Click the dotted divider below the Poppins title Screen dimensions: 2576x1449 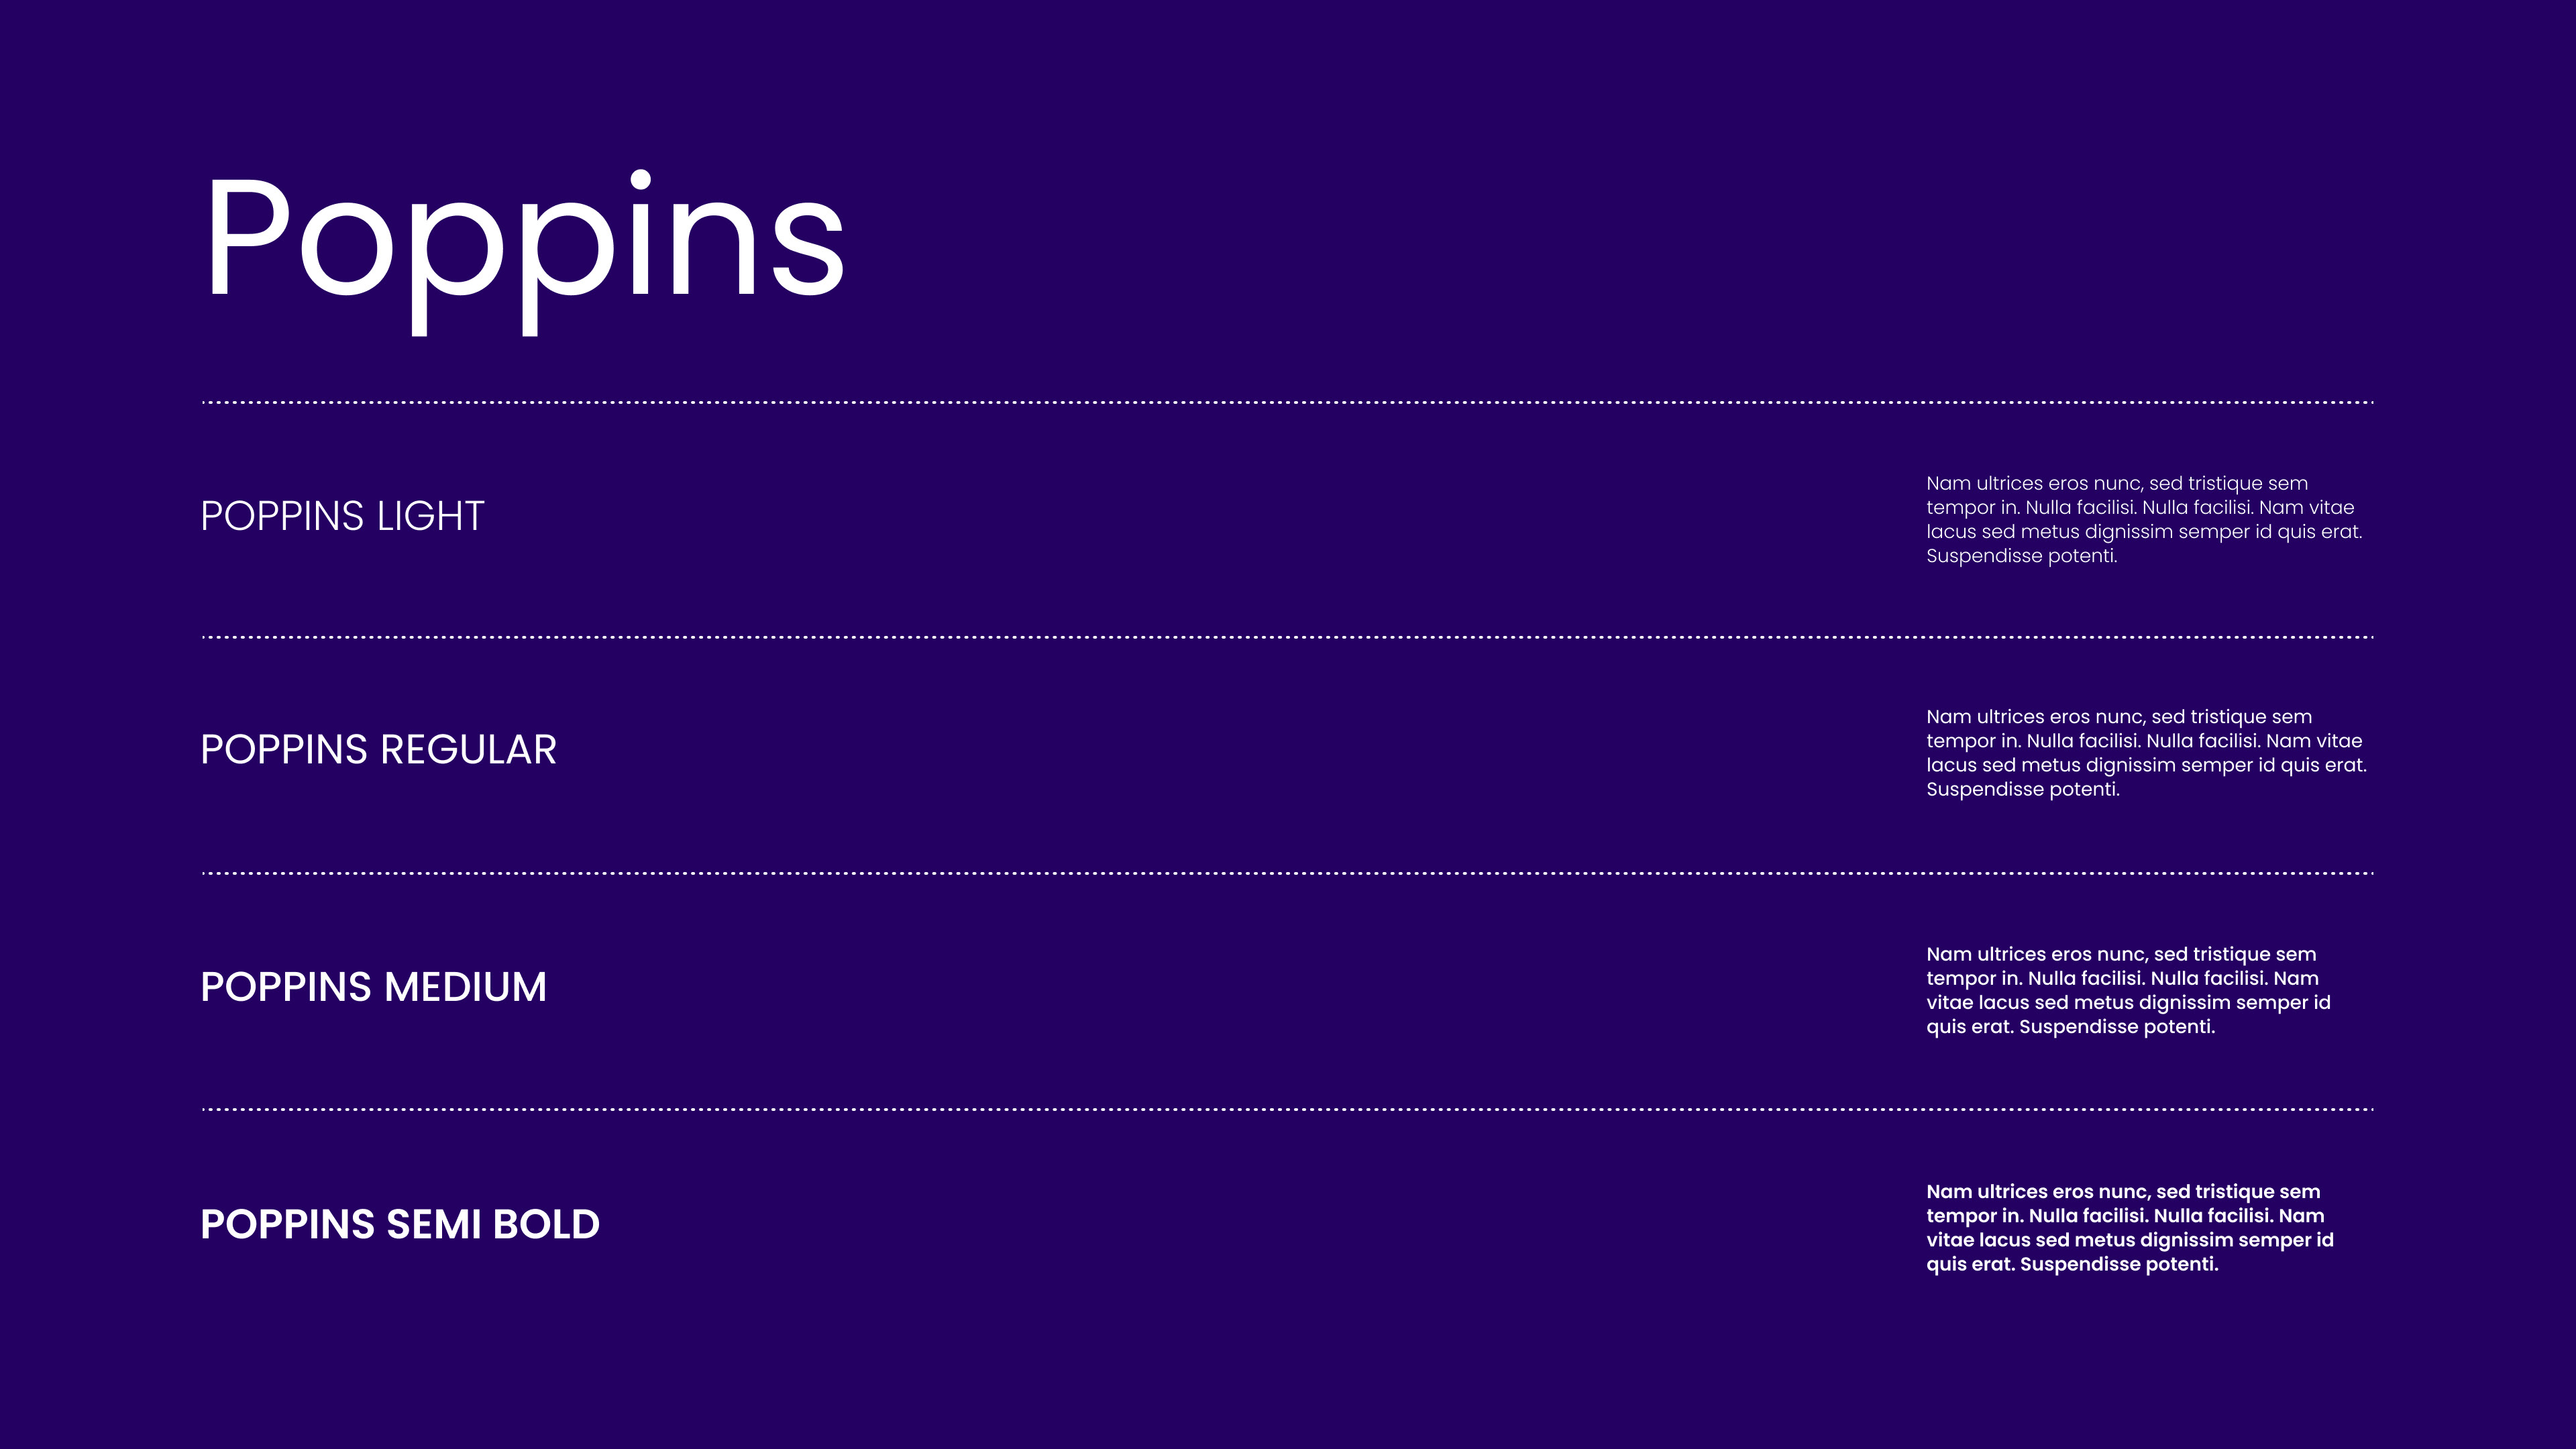click(x=1288, y=403)
